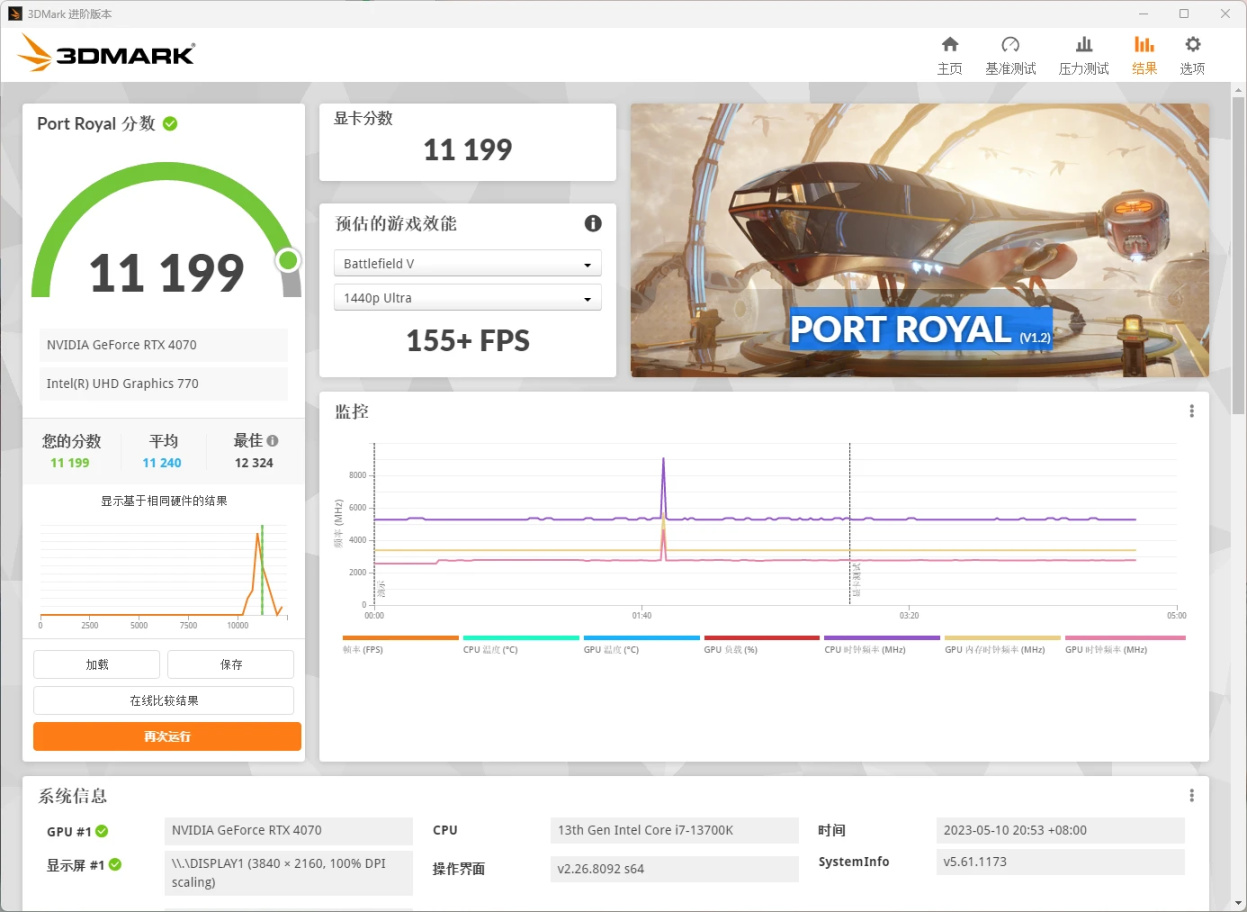1247x912 pixels.
Task: Expand the 1440p Ultra resolution dropdown
Action: [x=467, y=298]
